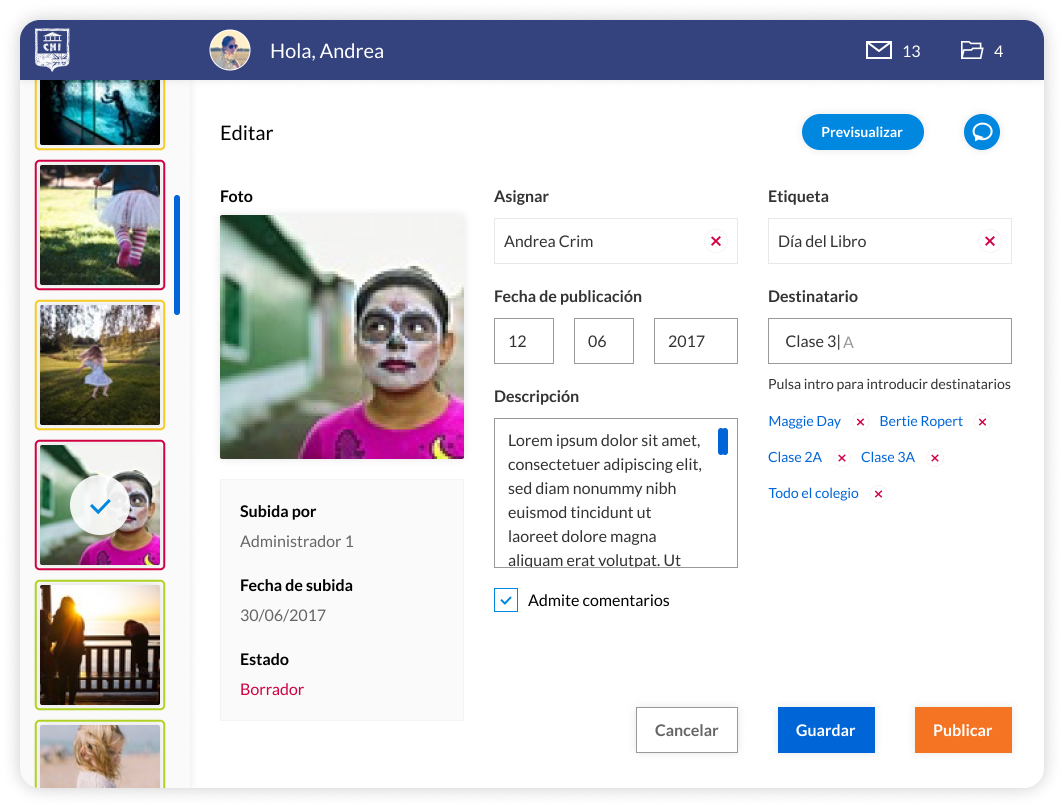Select the girl dancing in field thumbnail
Screen dimensions: 1064x808
(x=100, y=365)
